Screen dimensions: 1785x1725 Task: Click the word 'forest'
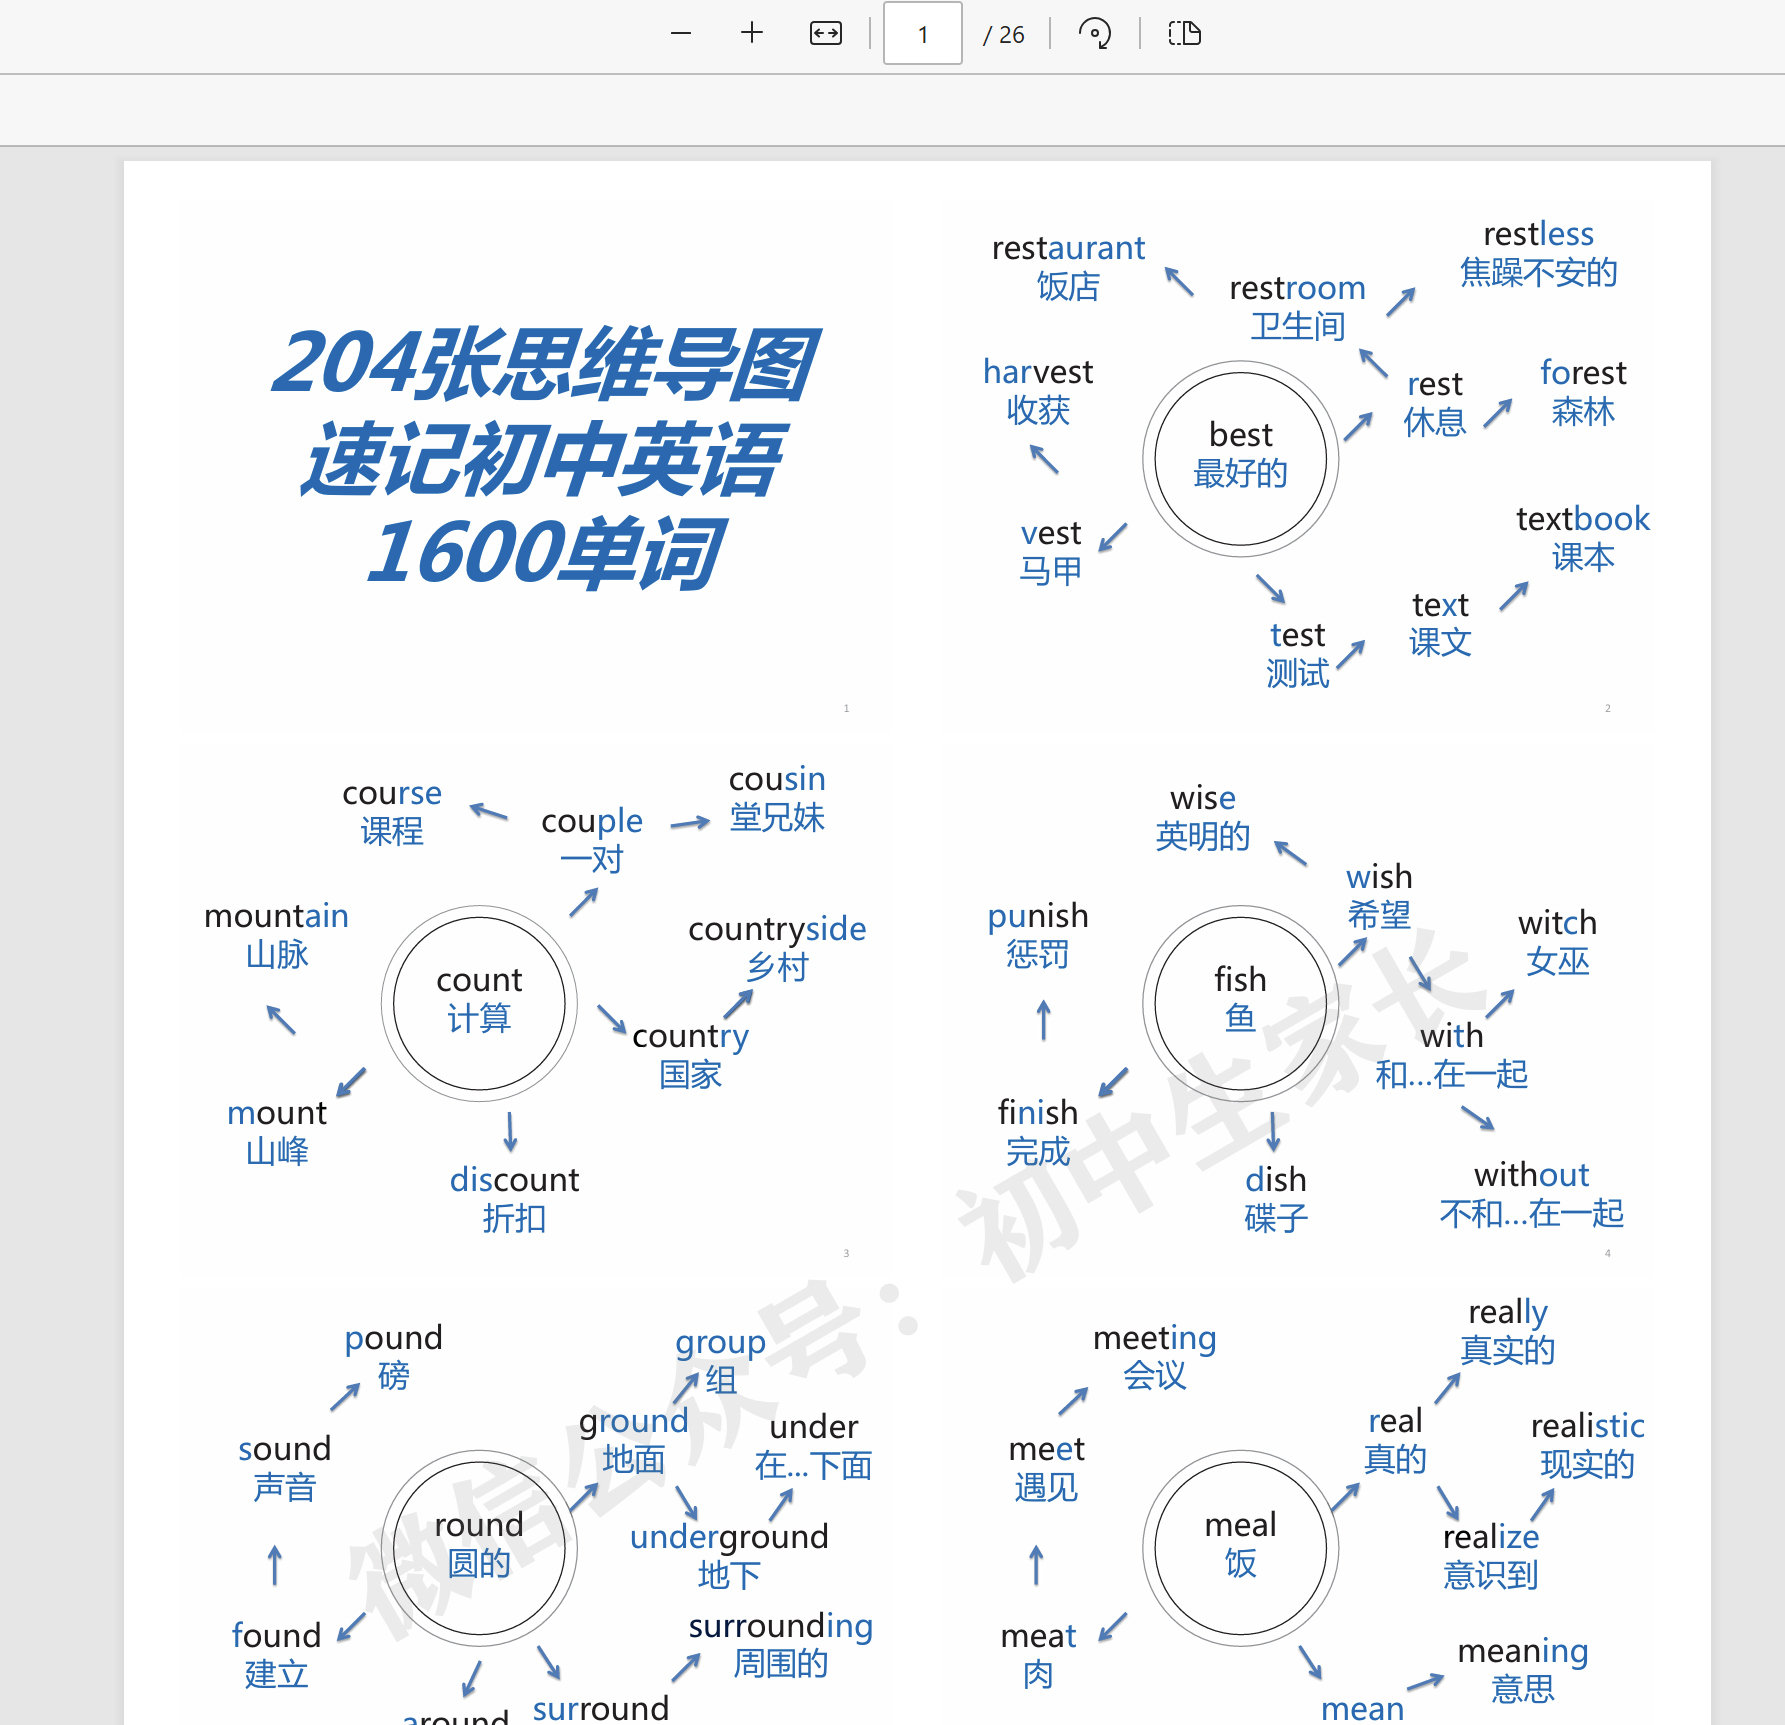coord(1583,373)
